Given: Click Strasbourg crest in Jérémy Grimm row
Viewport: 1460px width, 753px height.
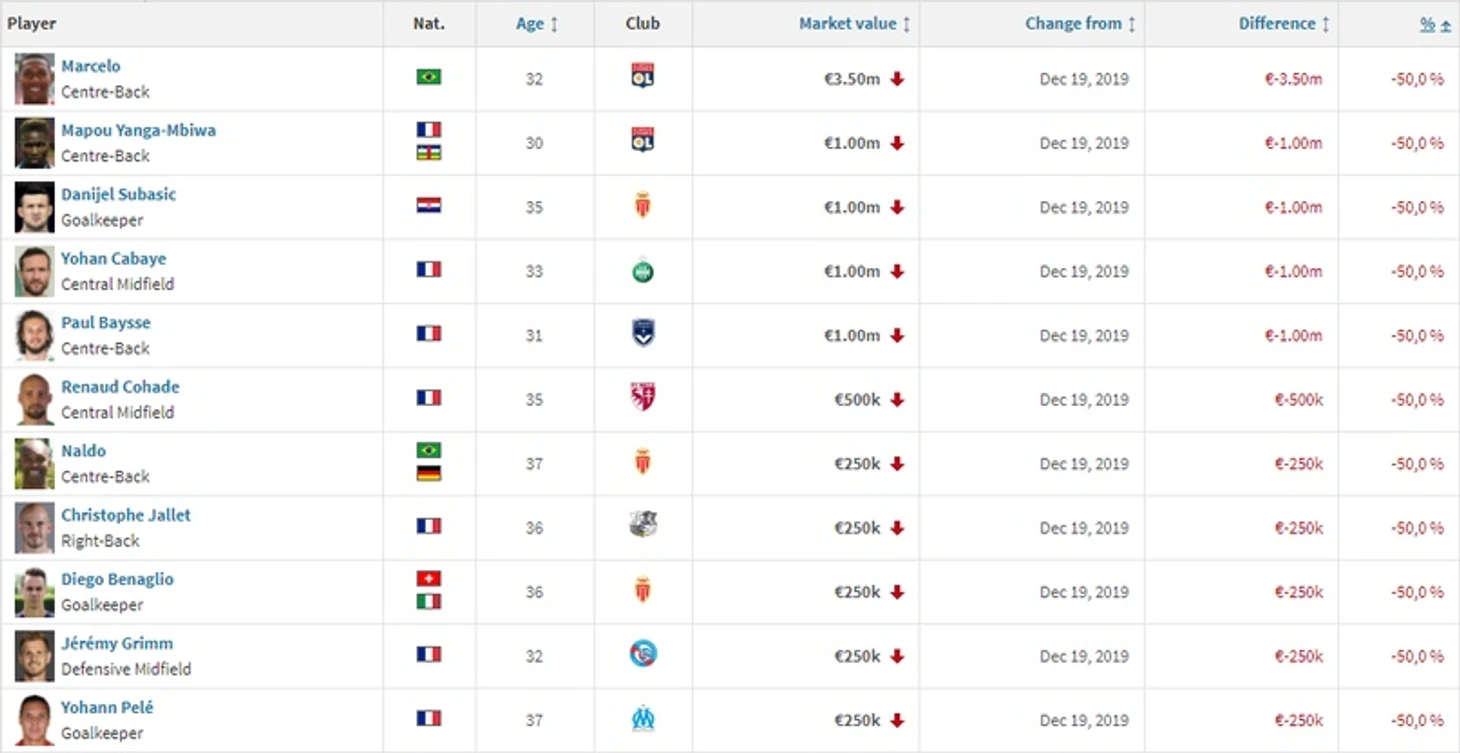Looking at the screenshot, I should click(x=643, y=655).
